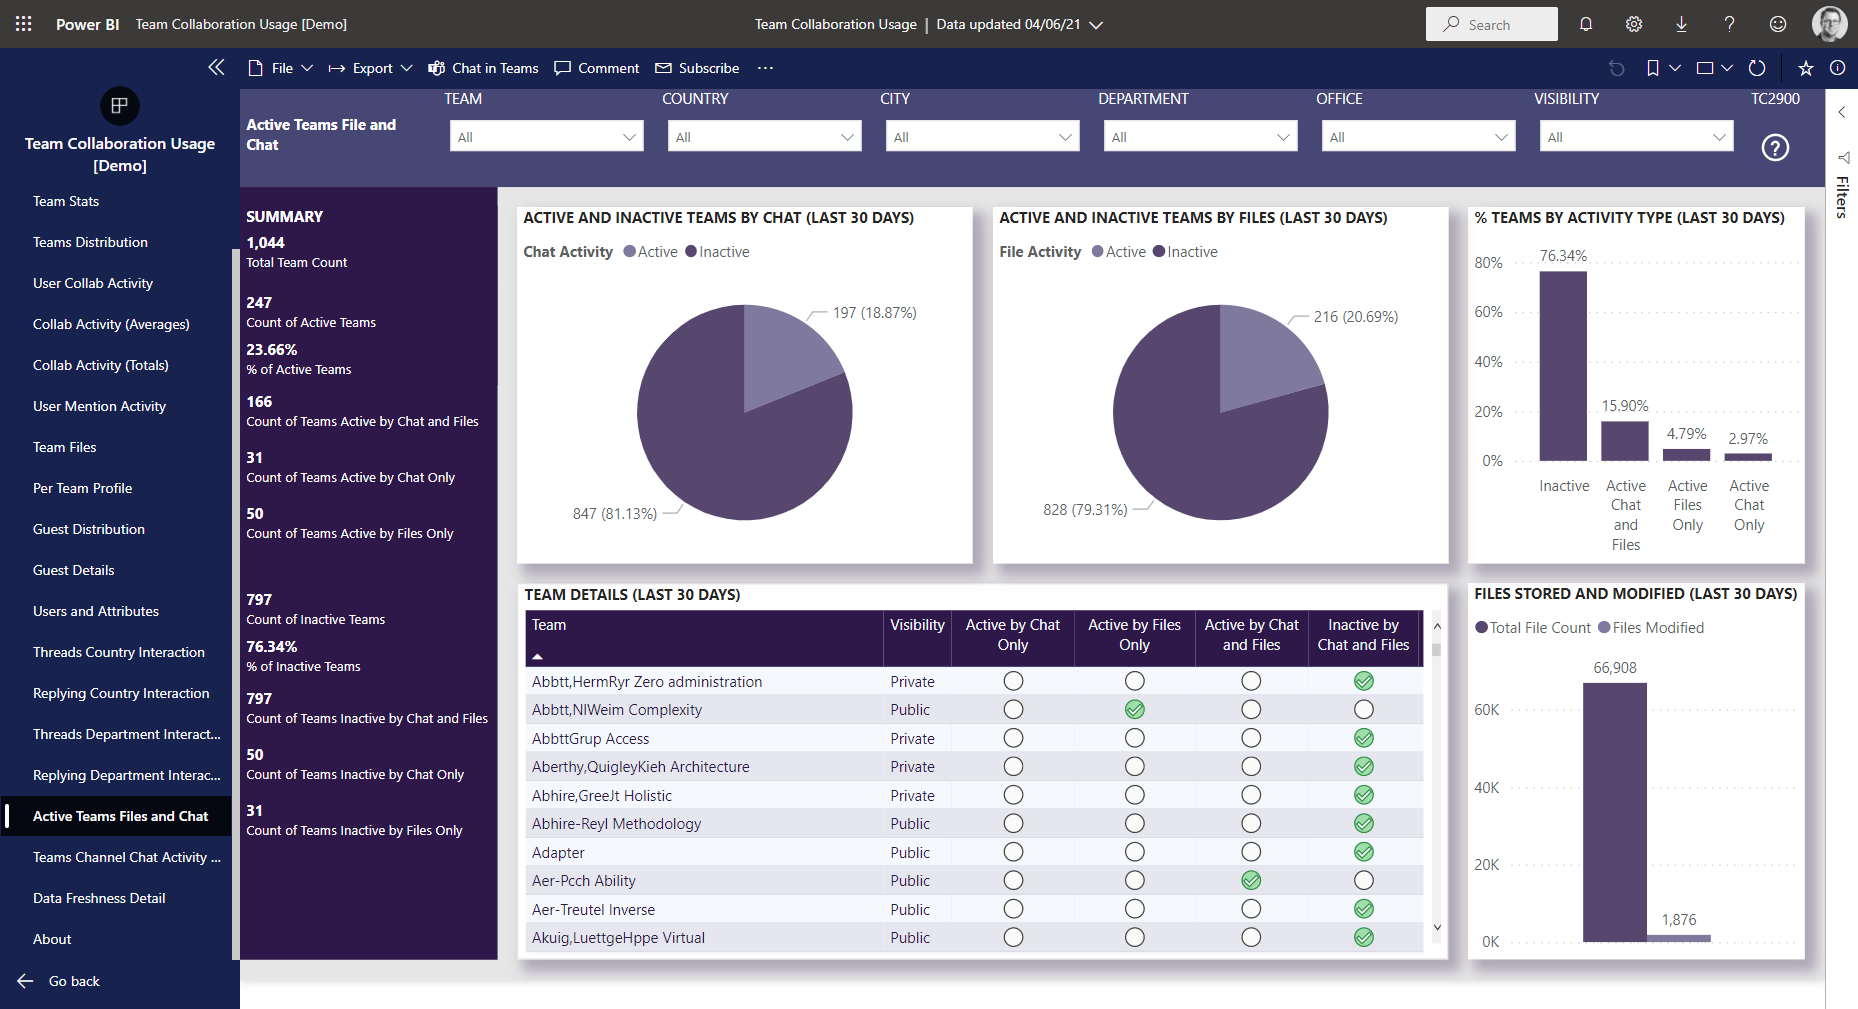The height and width of the screenshot is (1009, 1858).
Task: Click the Search box in header
Action: (x=1492, y=24)
